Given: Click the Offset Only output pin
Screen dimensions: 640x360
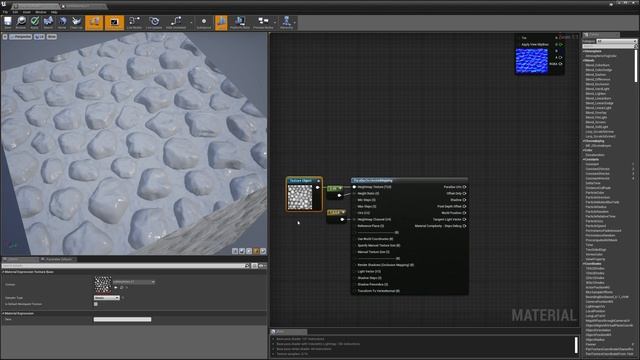Looking at the screenshot, I should click(464, 193).
